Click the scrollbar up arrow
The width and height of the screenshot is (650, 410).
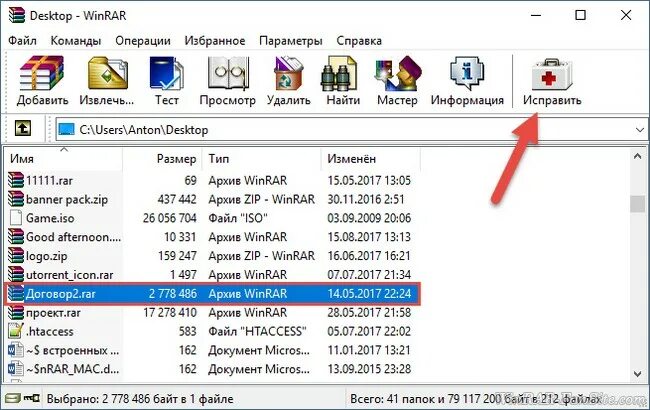click(637, 156)
